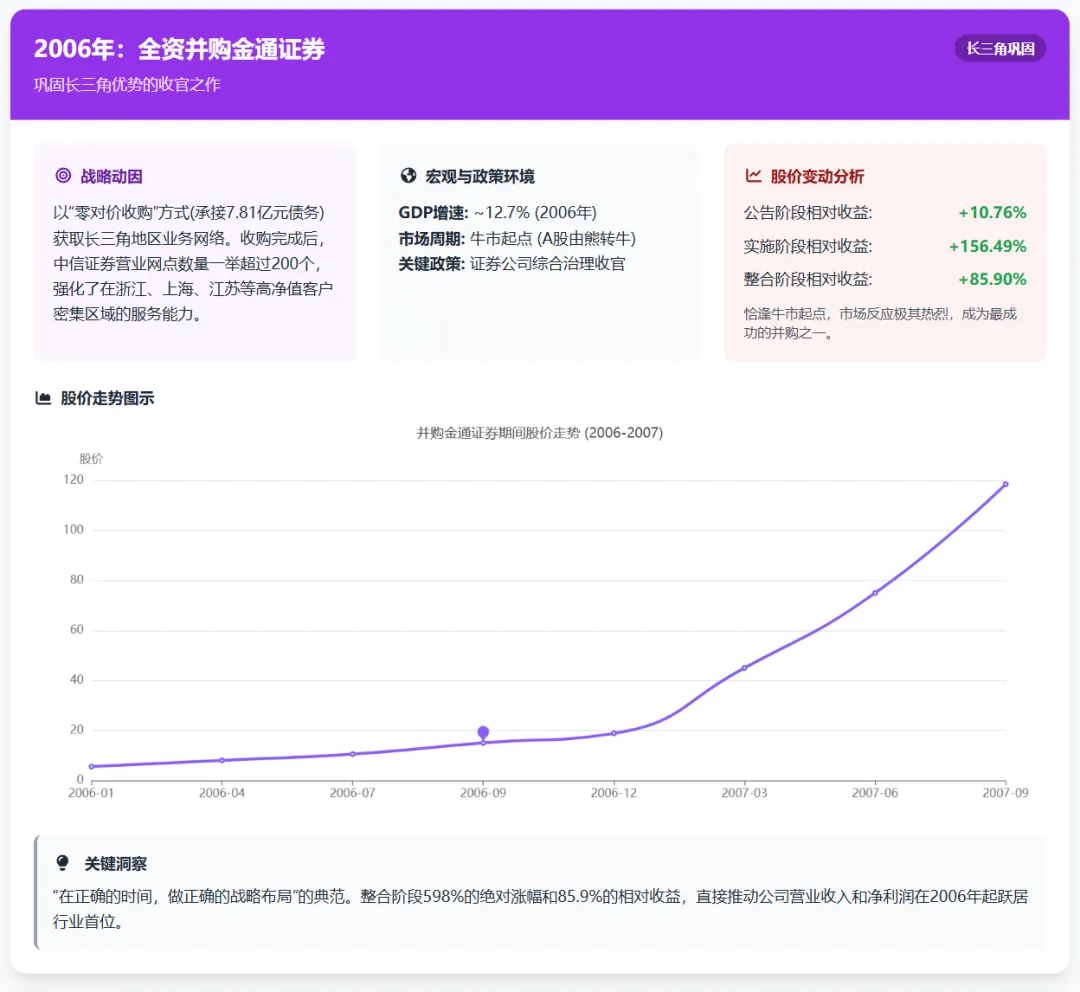The image size is (1080, 992).
Task: Click the area chart icon beside 股价走势图示
Action: click(x=43, y=398)
